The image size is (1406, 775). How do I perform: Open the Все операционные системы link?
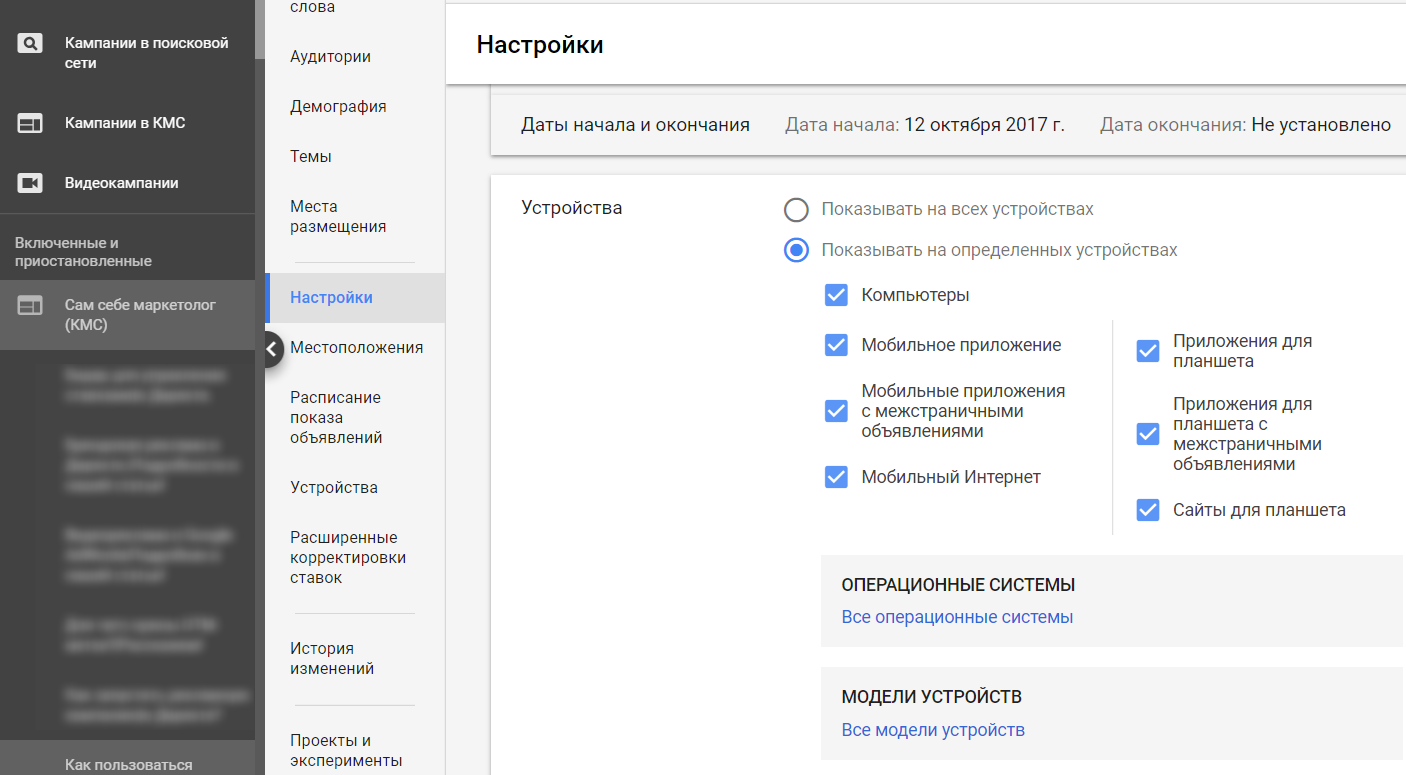(x=957, y=617)
